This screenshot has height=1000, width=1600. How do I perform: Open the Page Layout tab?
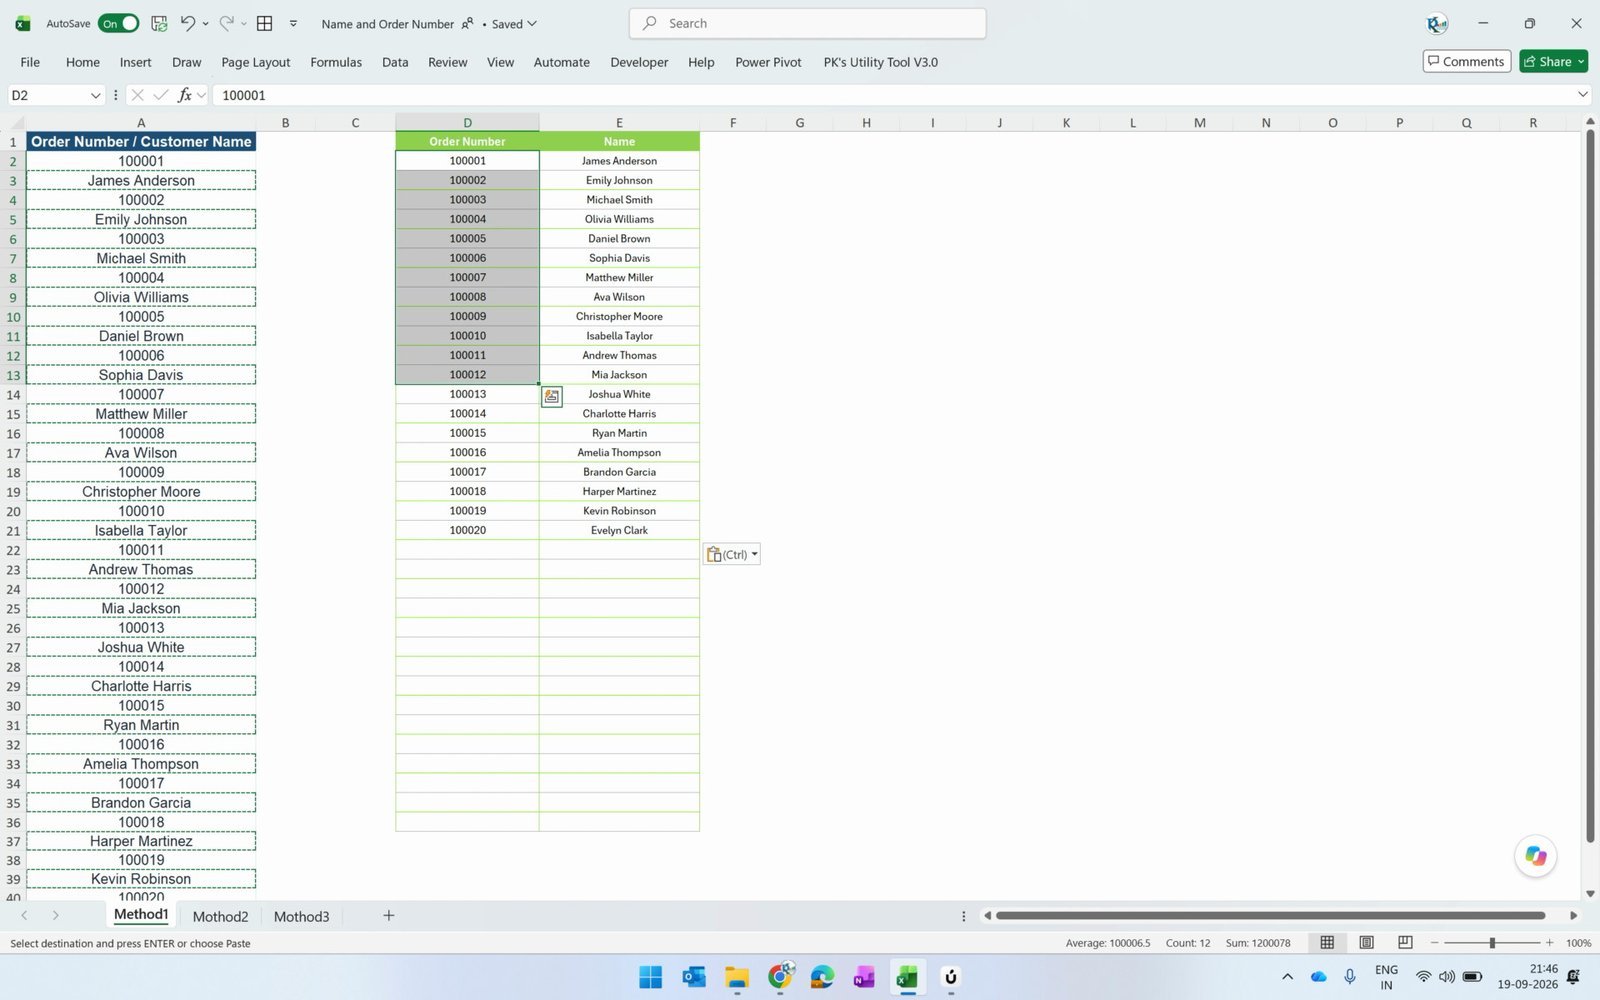pos(256,62)
